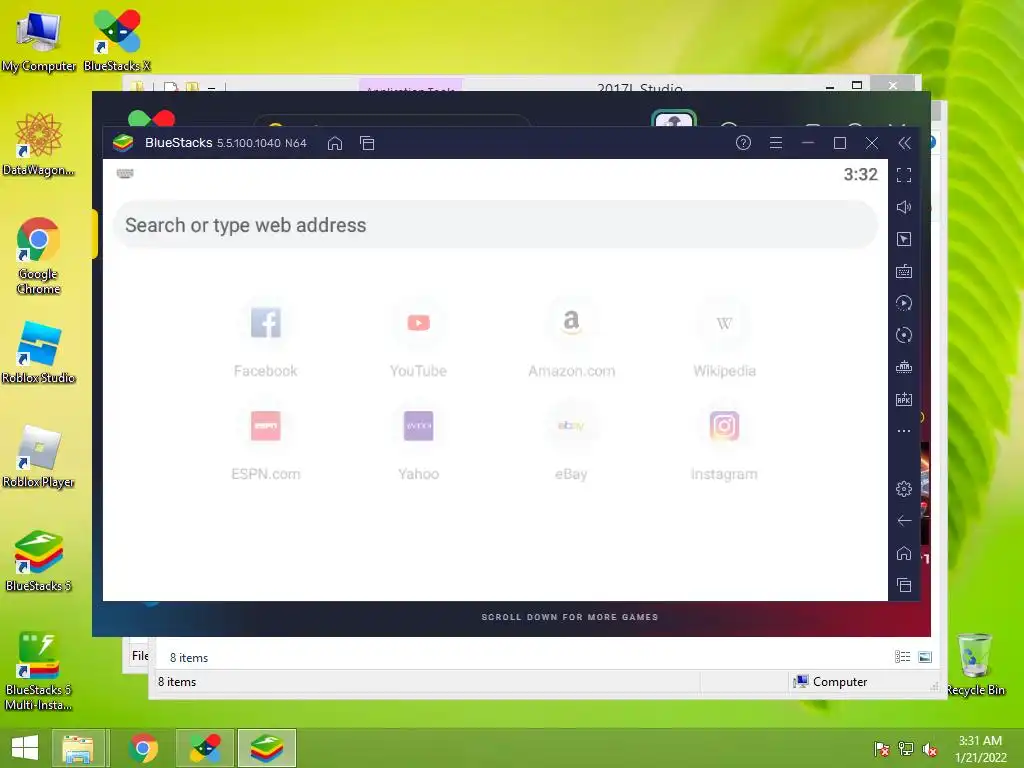Screen dimensions: 1024x768
Task: Click the network tray icon
Action: (x=906, y=749)
